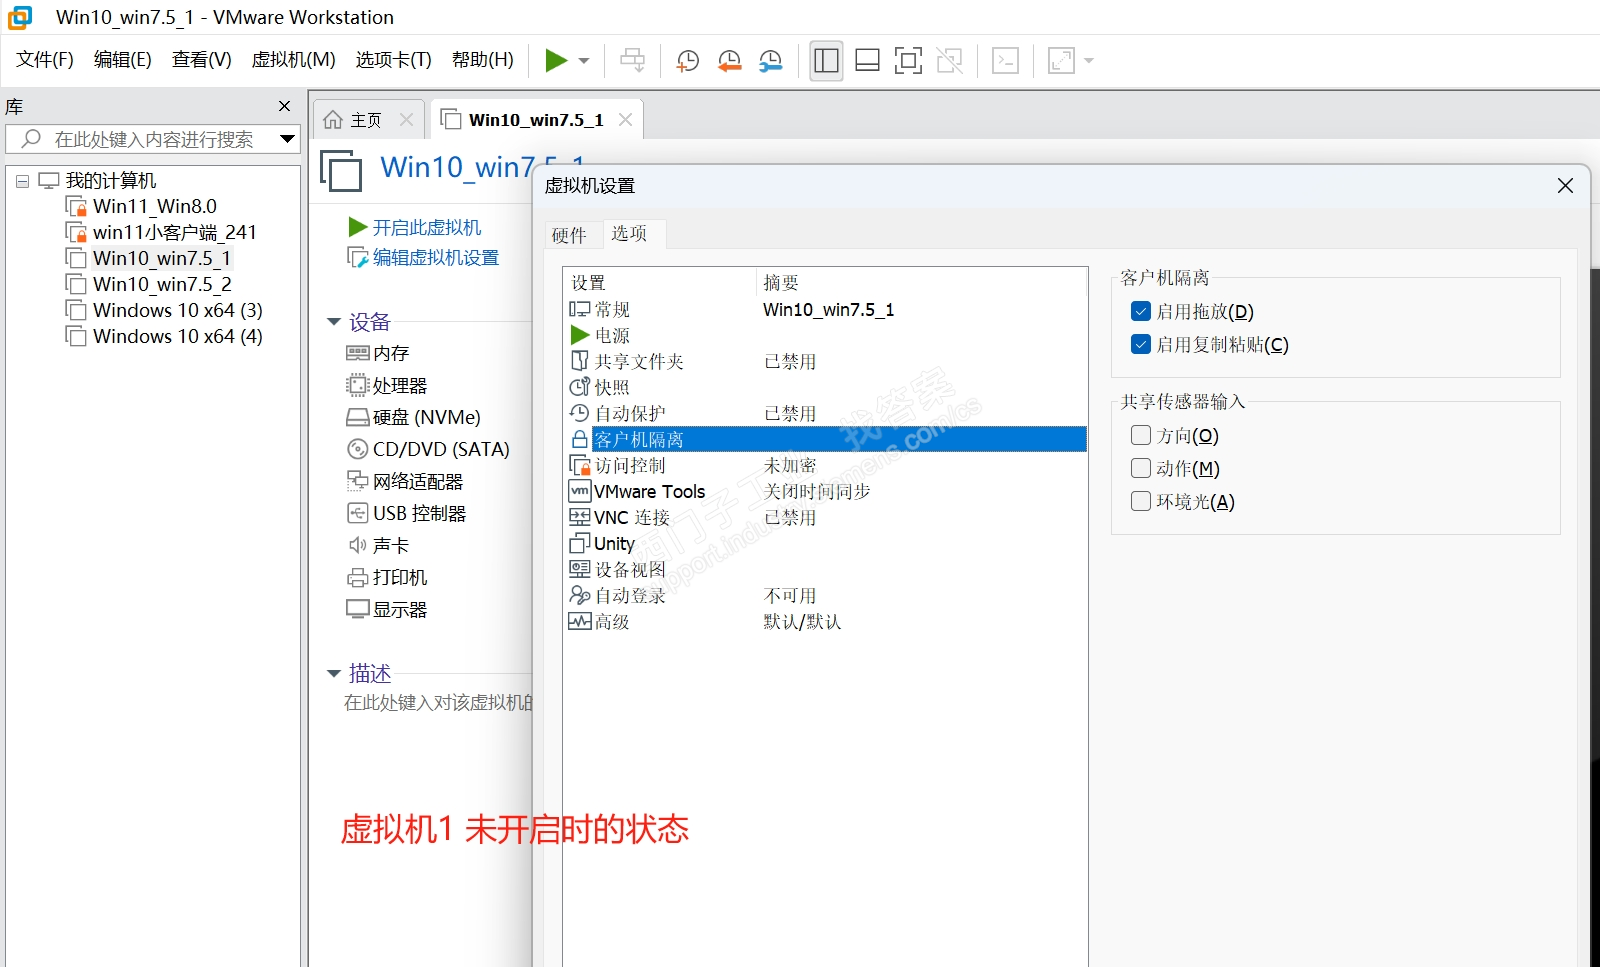Click the send Ctrl+Alt+Del toolbar icon

(x=633, y=61)
